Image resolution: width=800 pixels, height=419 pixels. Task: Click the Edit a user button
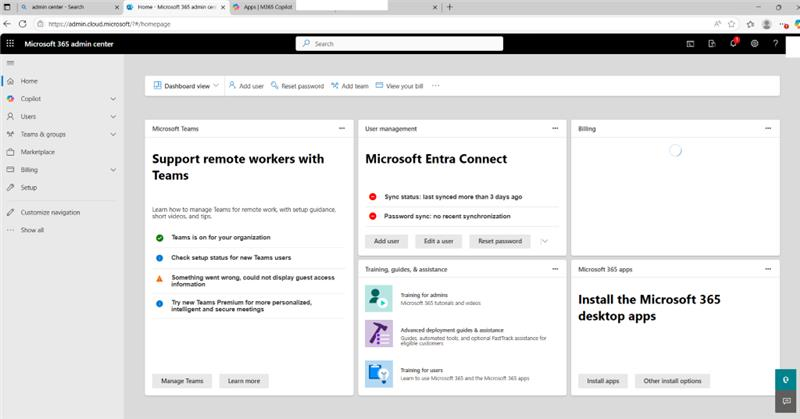[439, 241]
